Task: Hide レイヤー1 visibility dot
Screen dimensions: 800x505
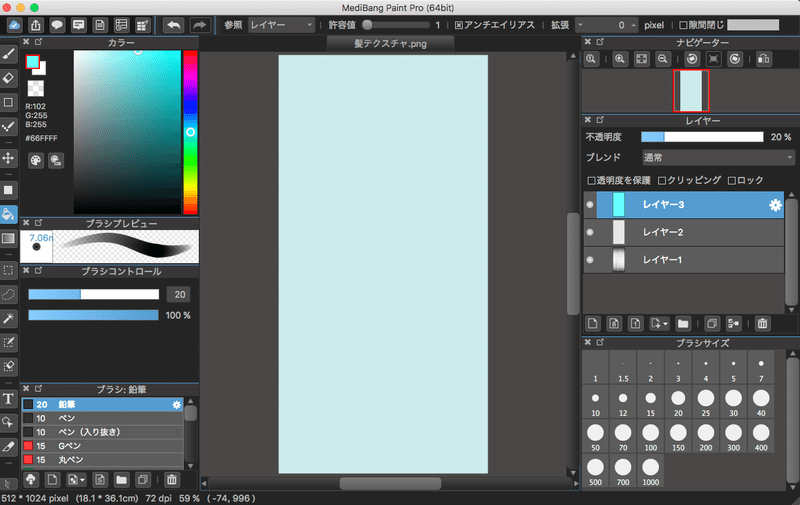Action: [x=590, y=260]
